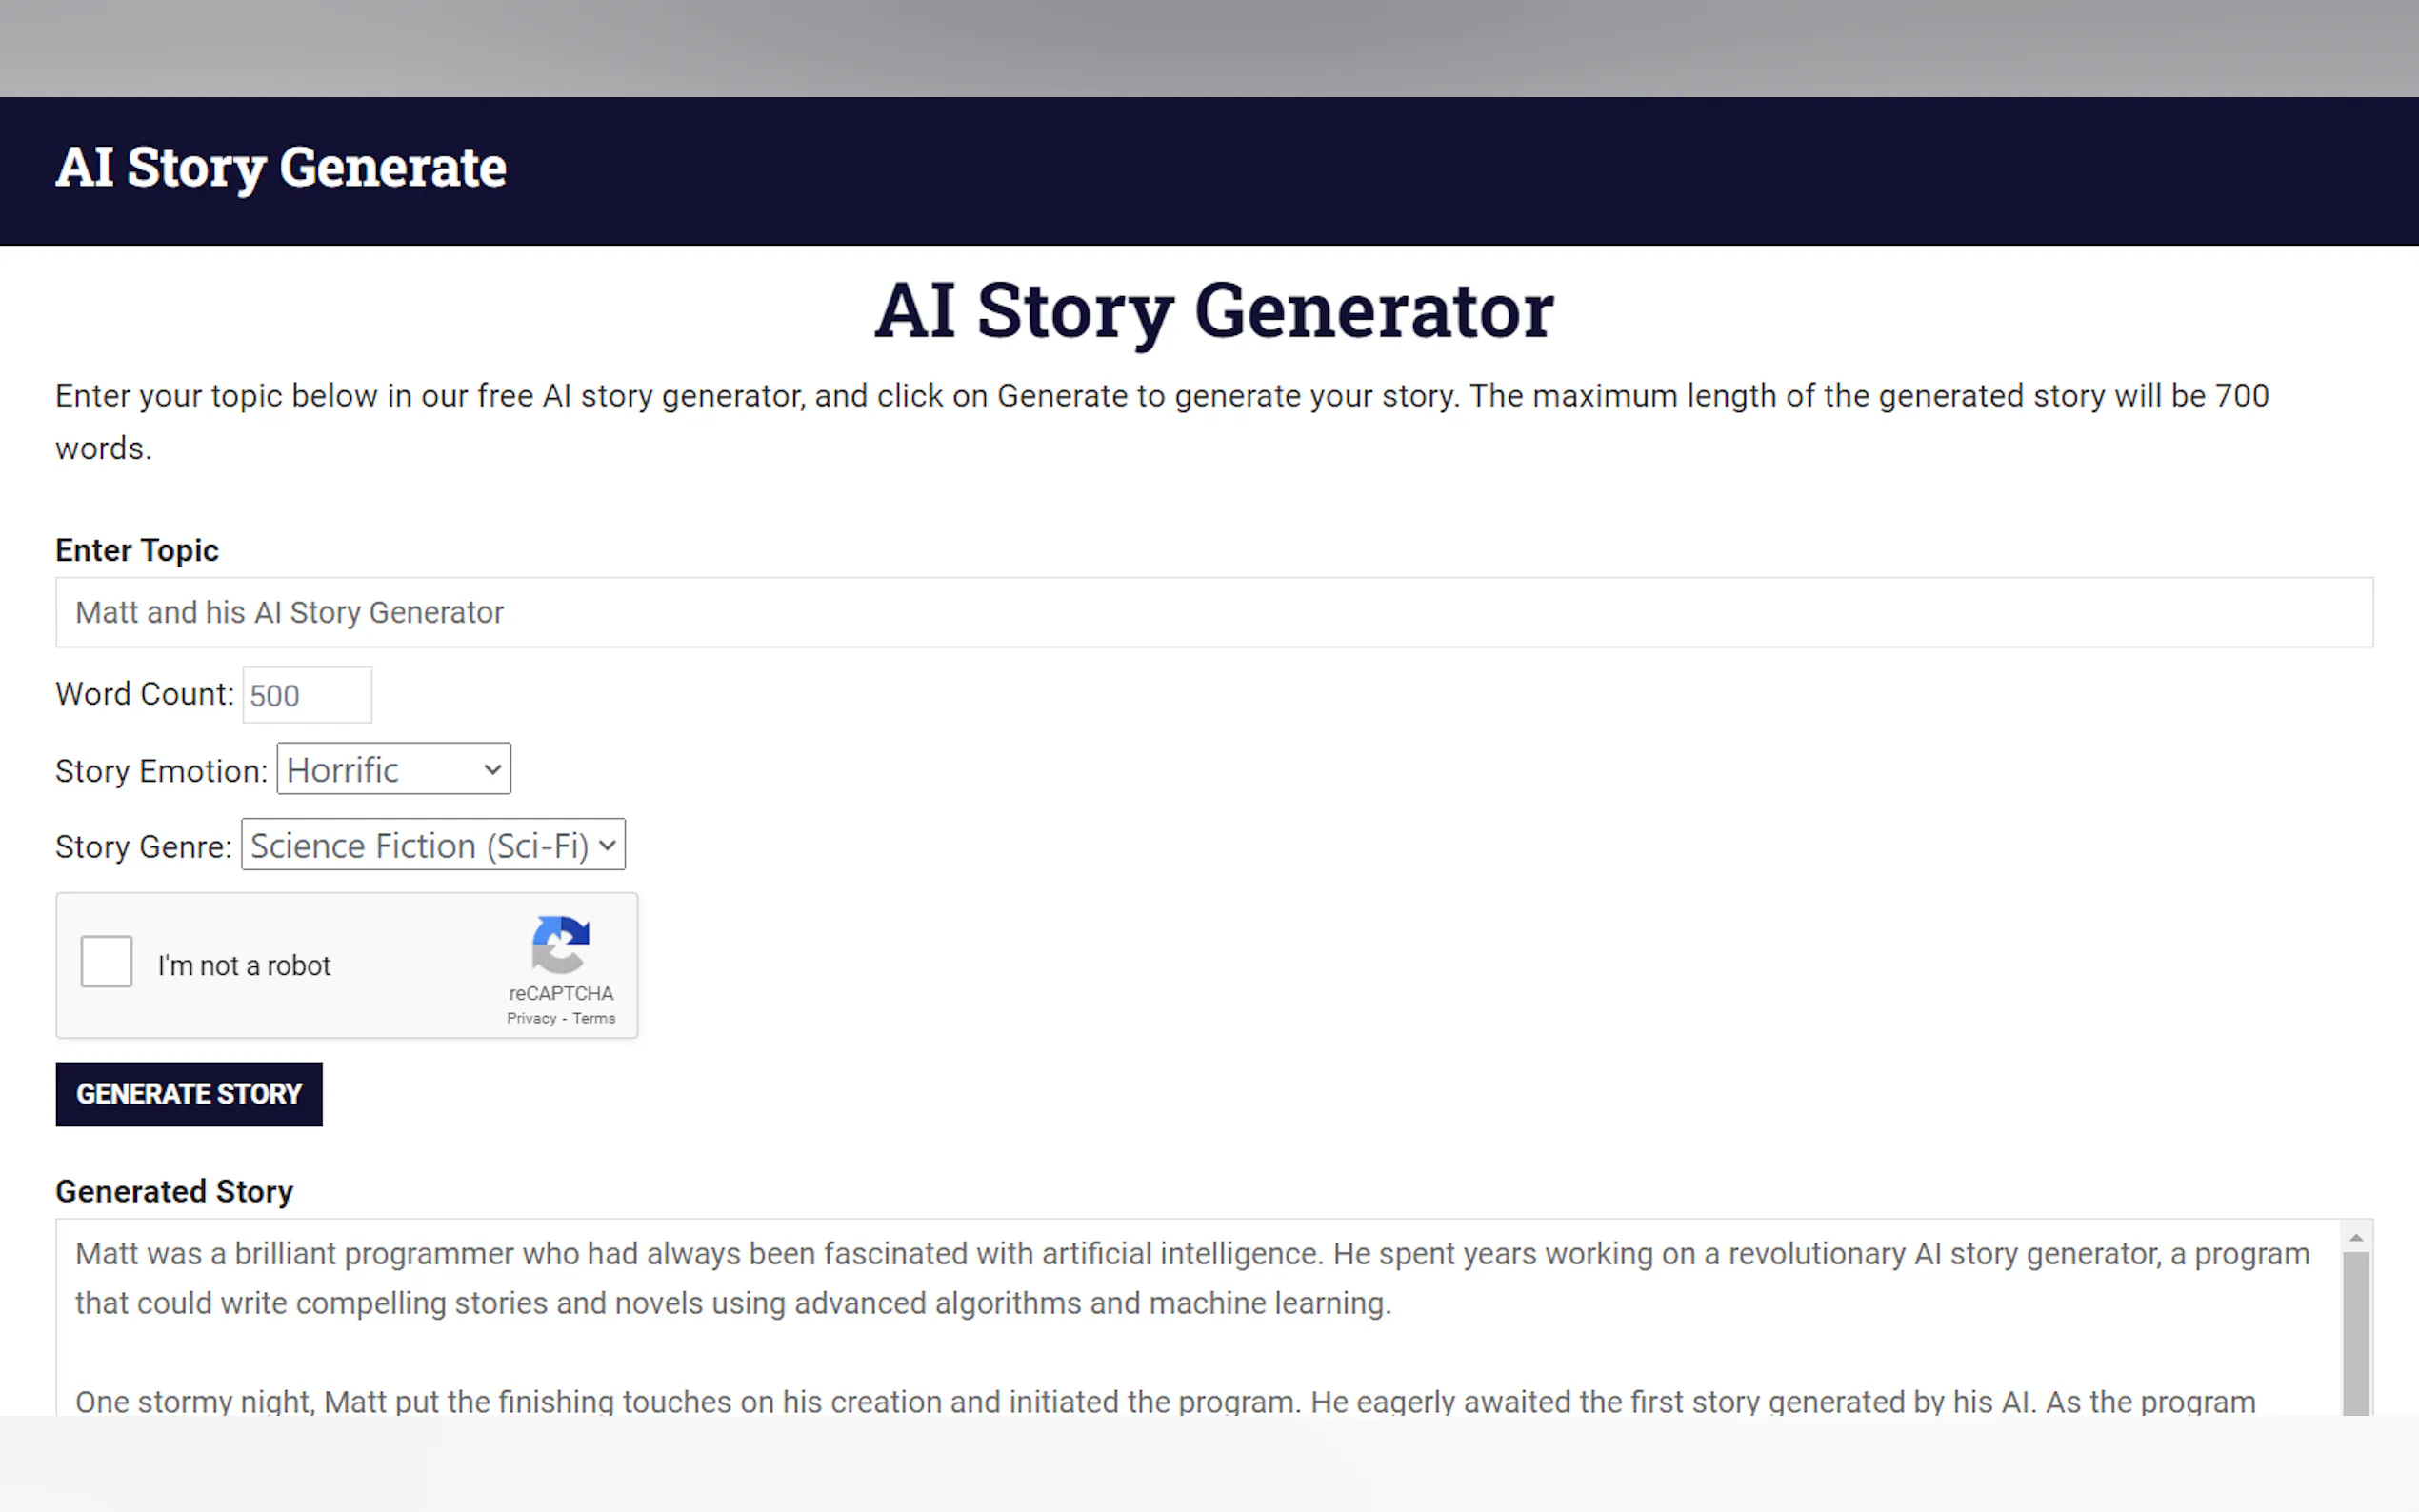Focus the Enter Topic text field

1213,612
